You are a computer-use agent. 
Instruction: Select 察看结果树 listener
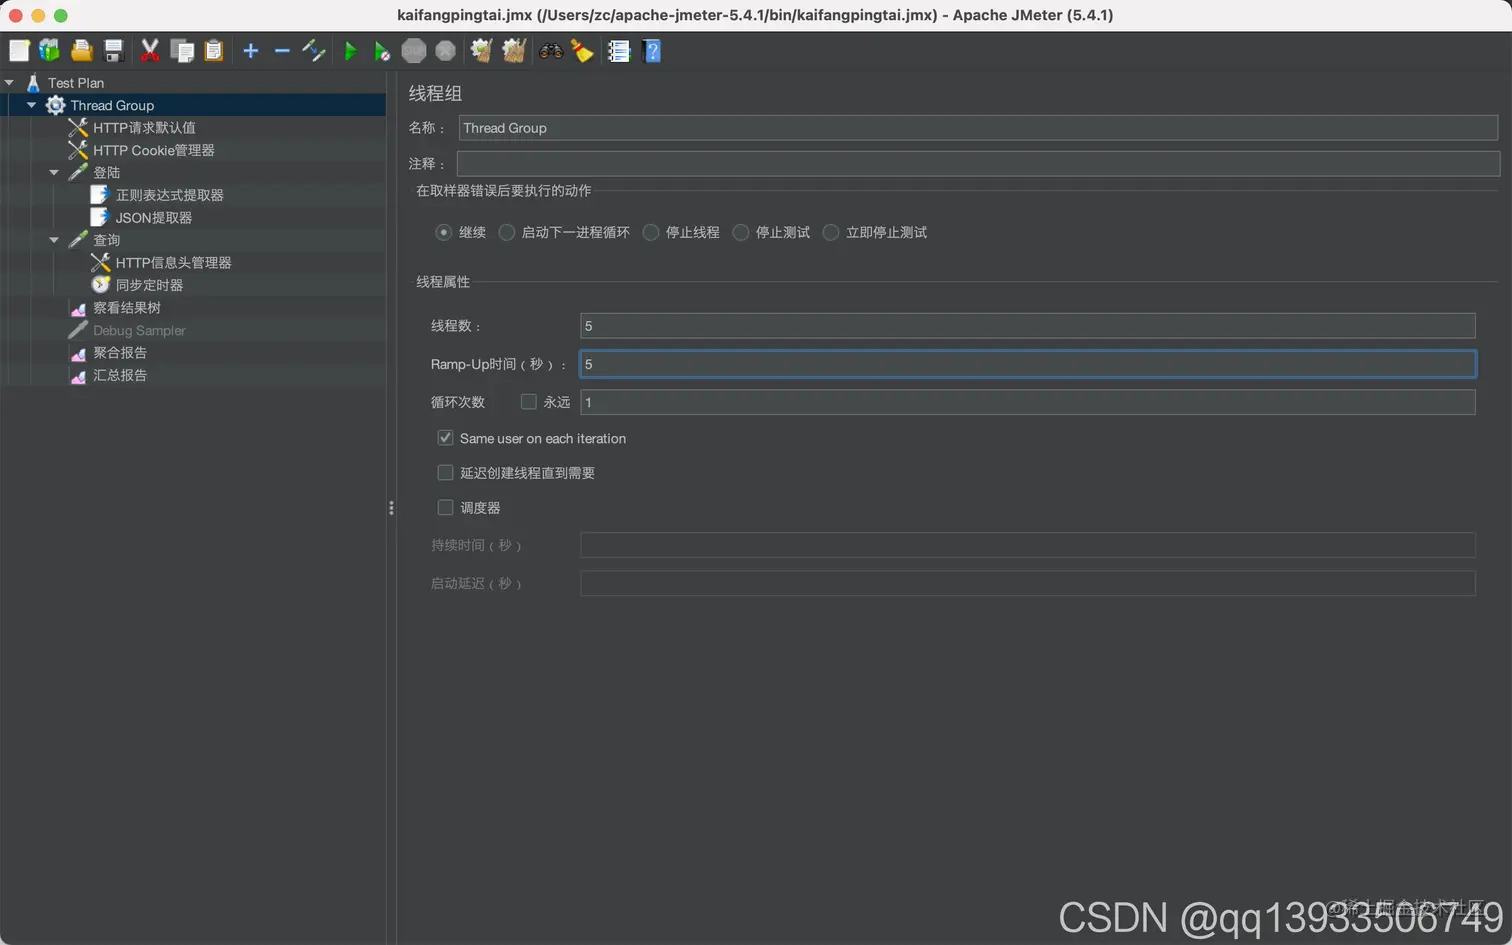pos(126,308)
